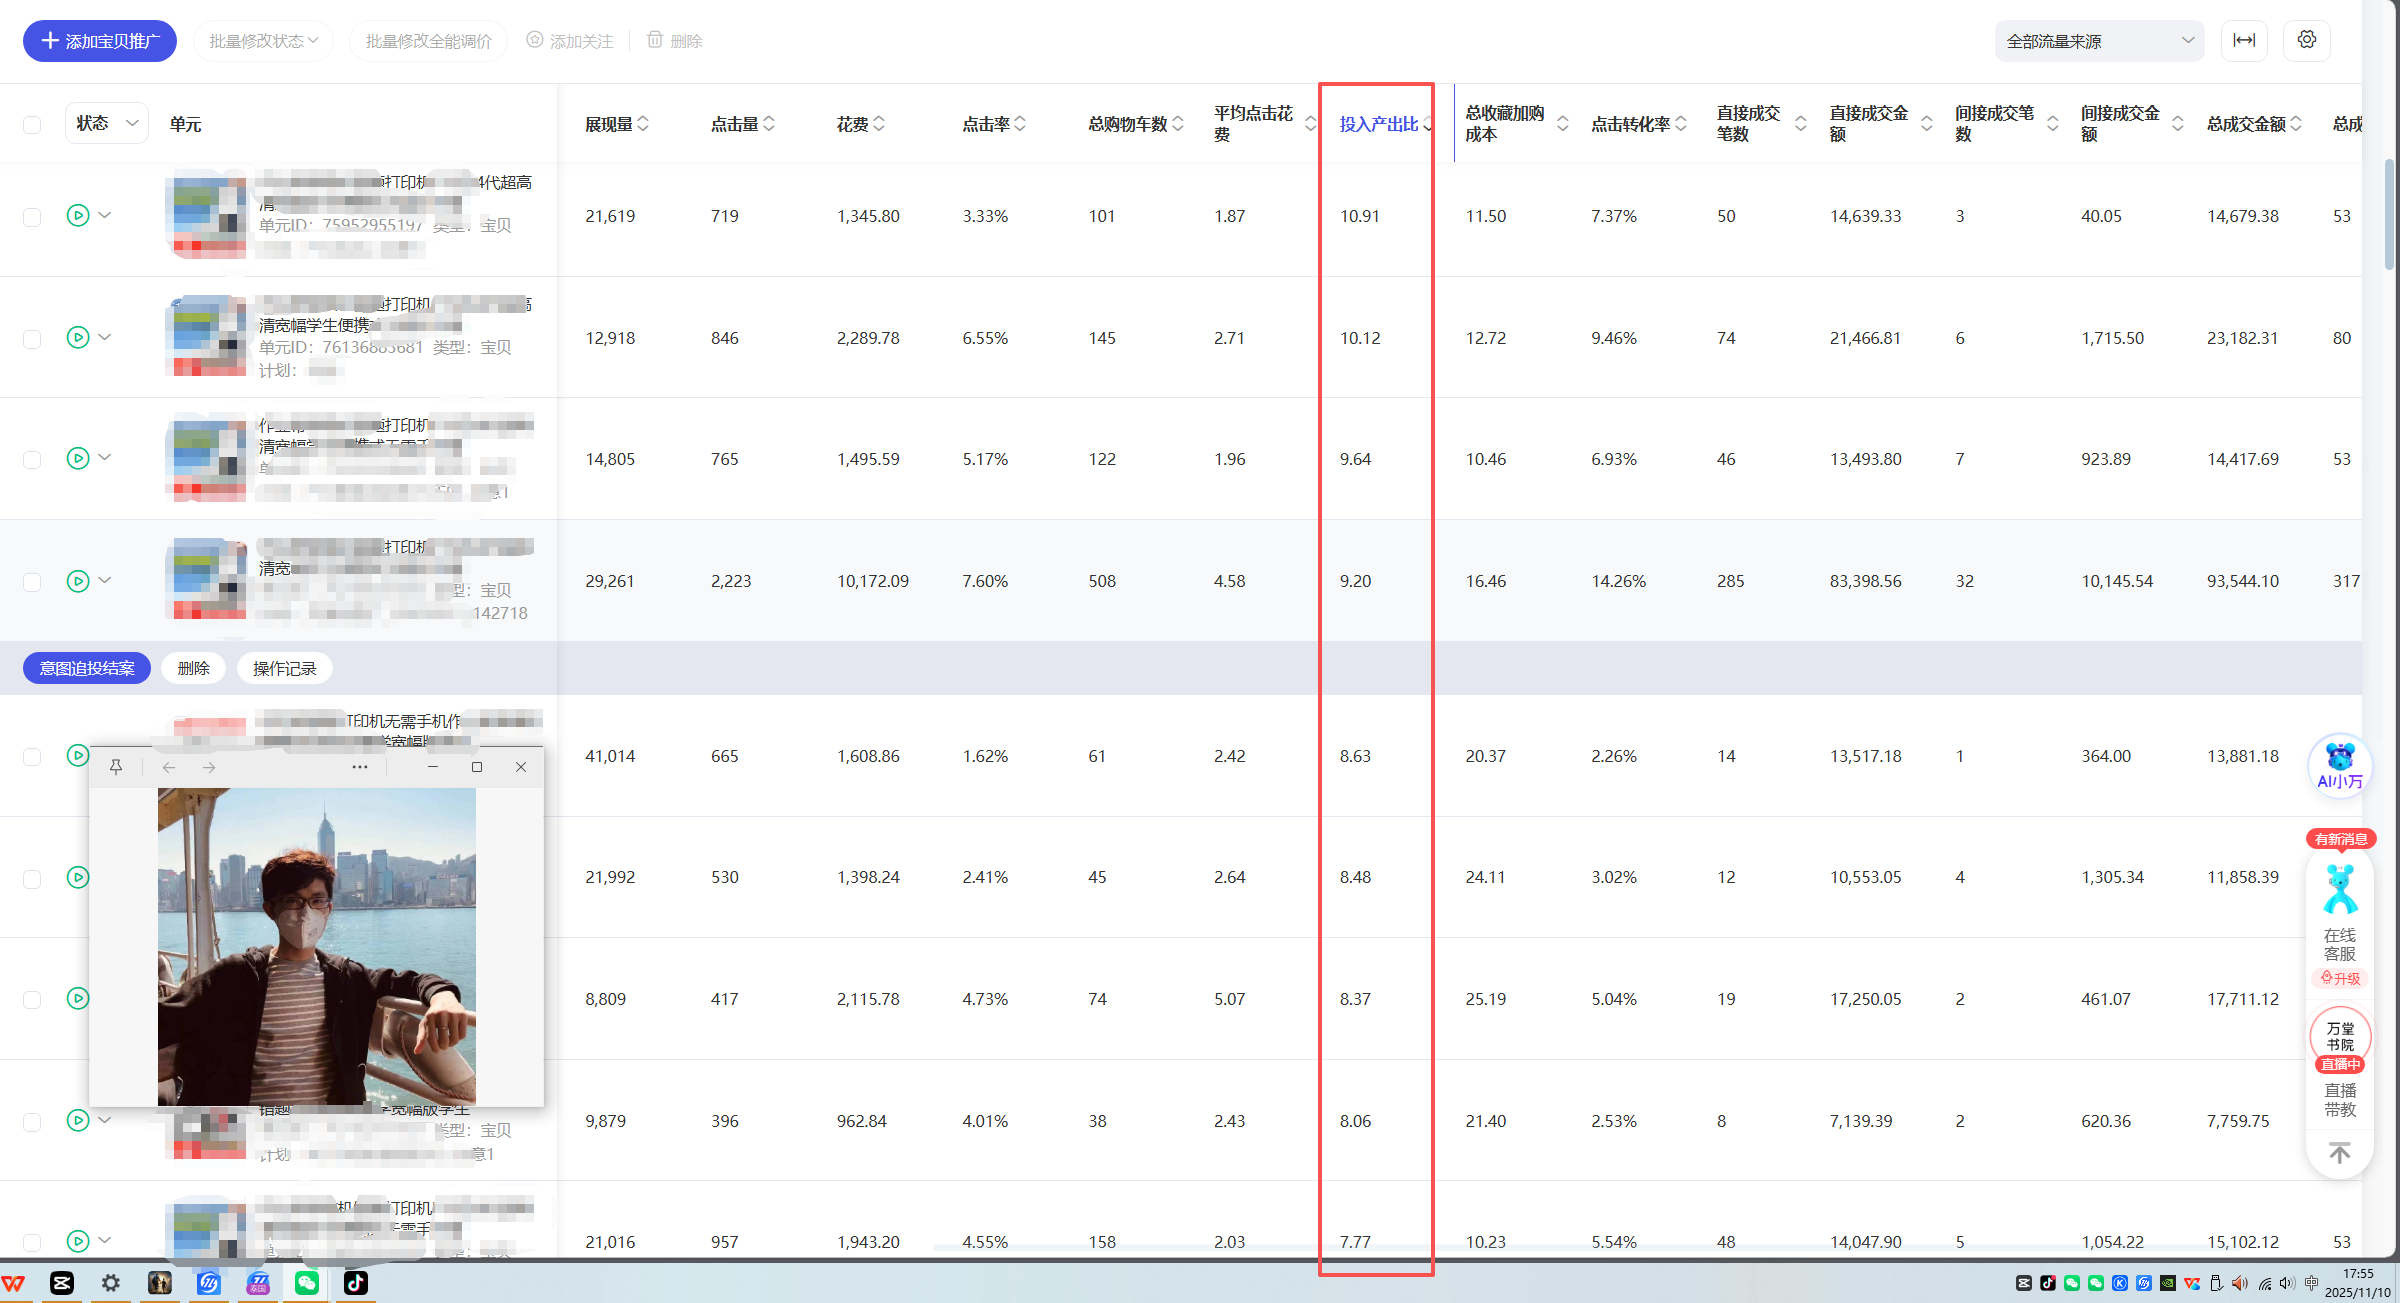Click the 添加宝贝推广 button
The width and height of the screenshot is (2400, 1303).
coord(100,41)
